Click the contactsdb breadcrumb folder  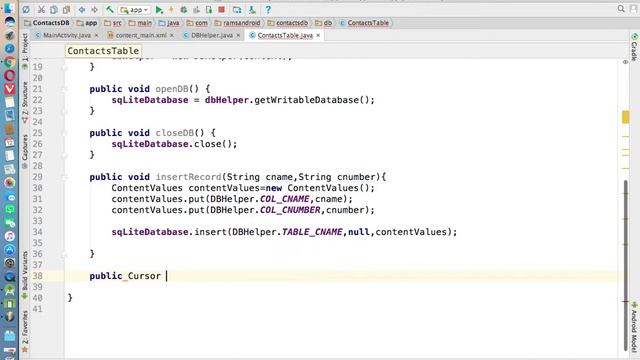288,23
